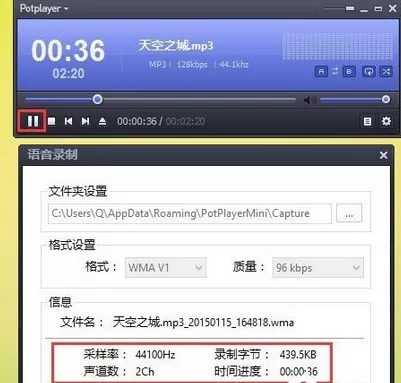Mute the volume speaker icon
The height and width of the screenshot is (383, 401).
(310, 99)
